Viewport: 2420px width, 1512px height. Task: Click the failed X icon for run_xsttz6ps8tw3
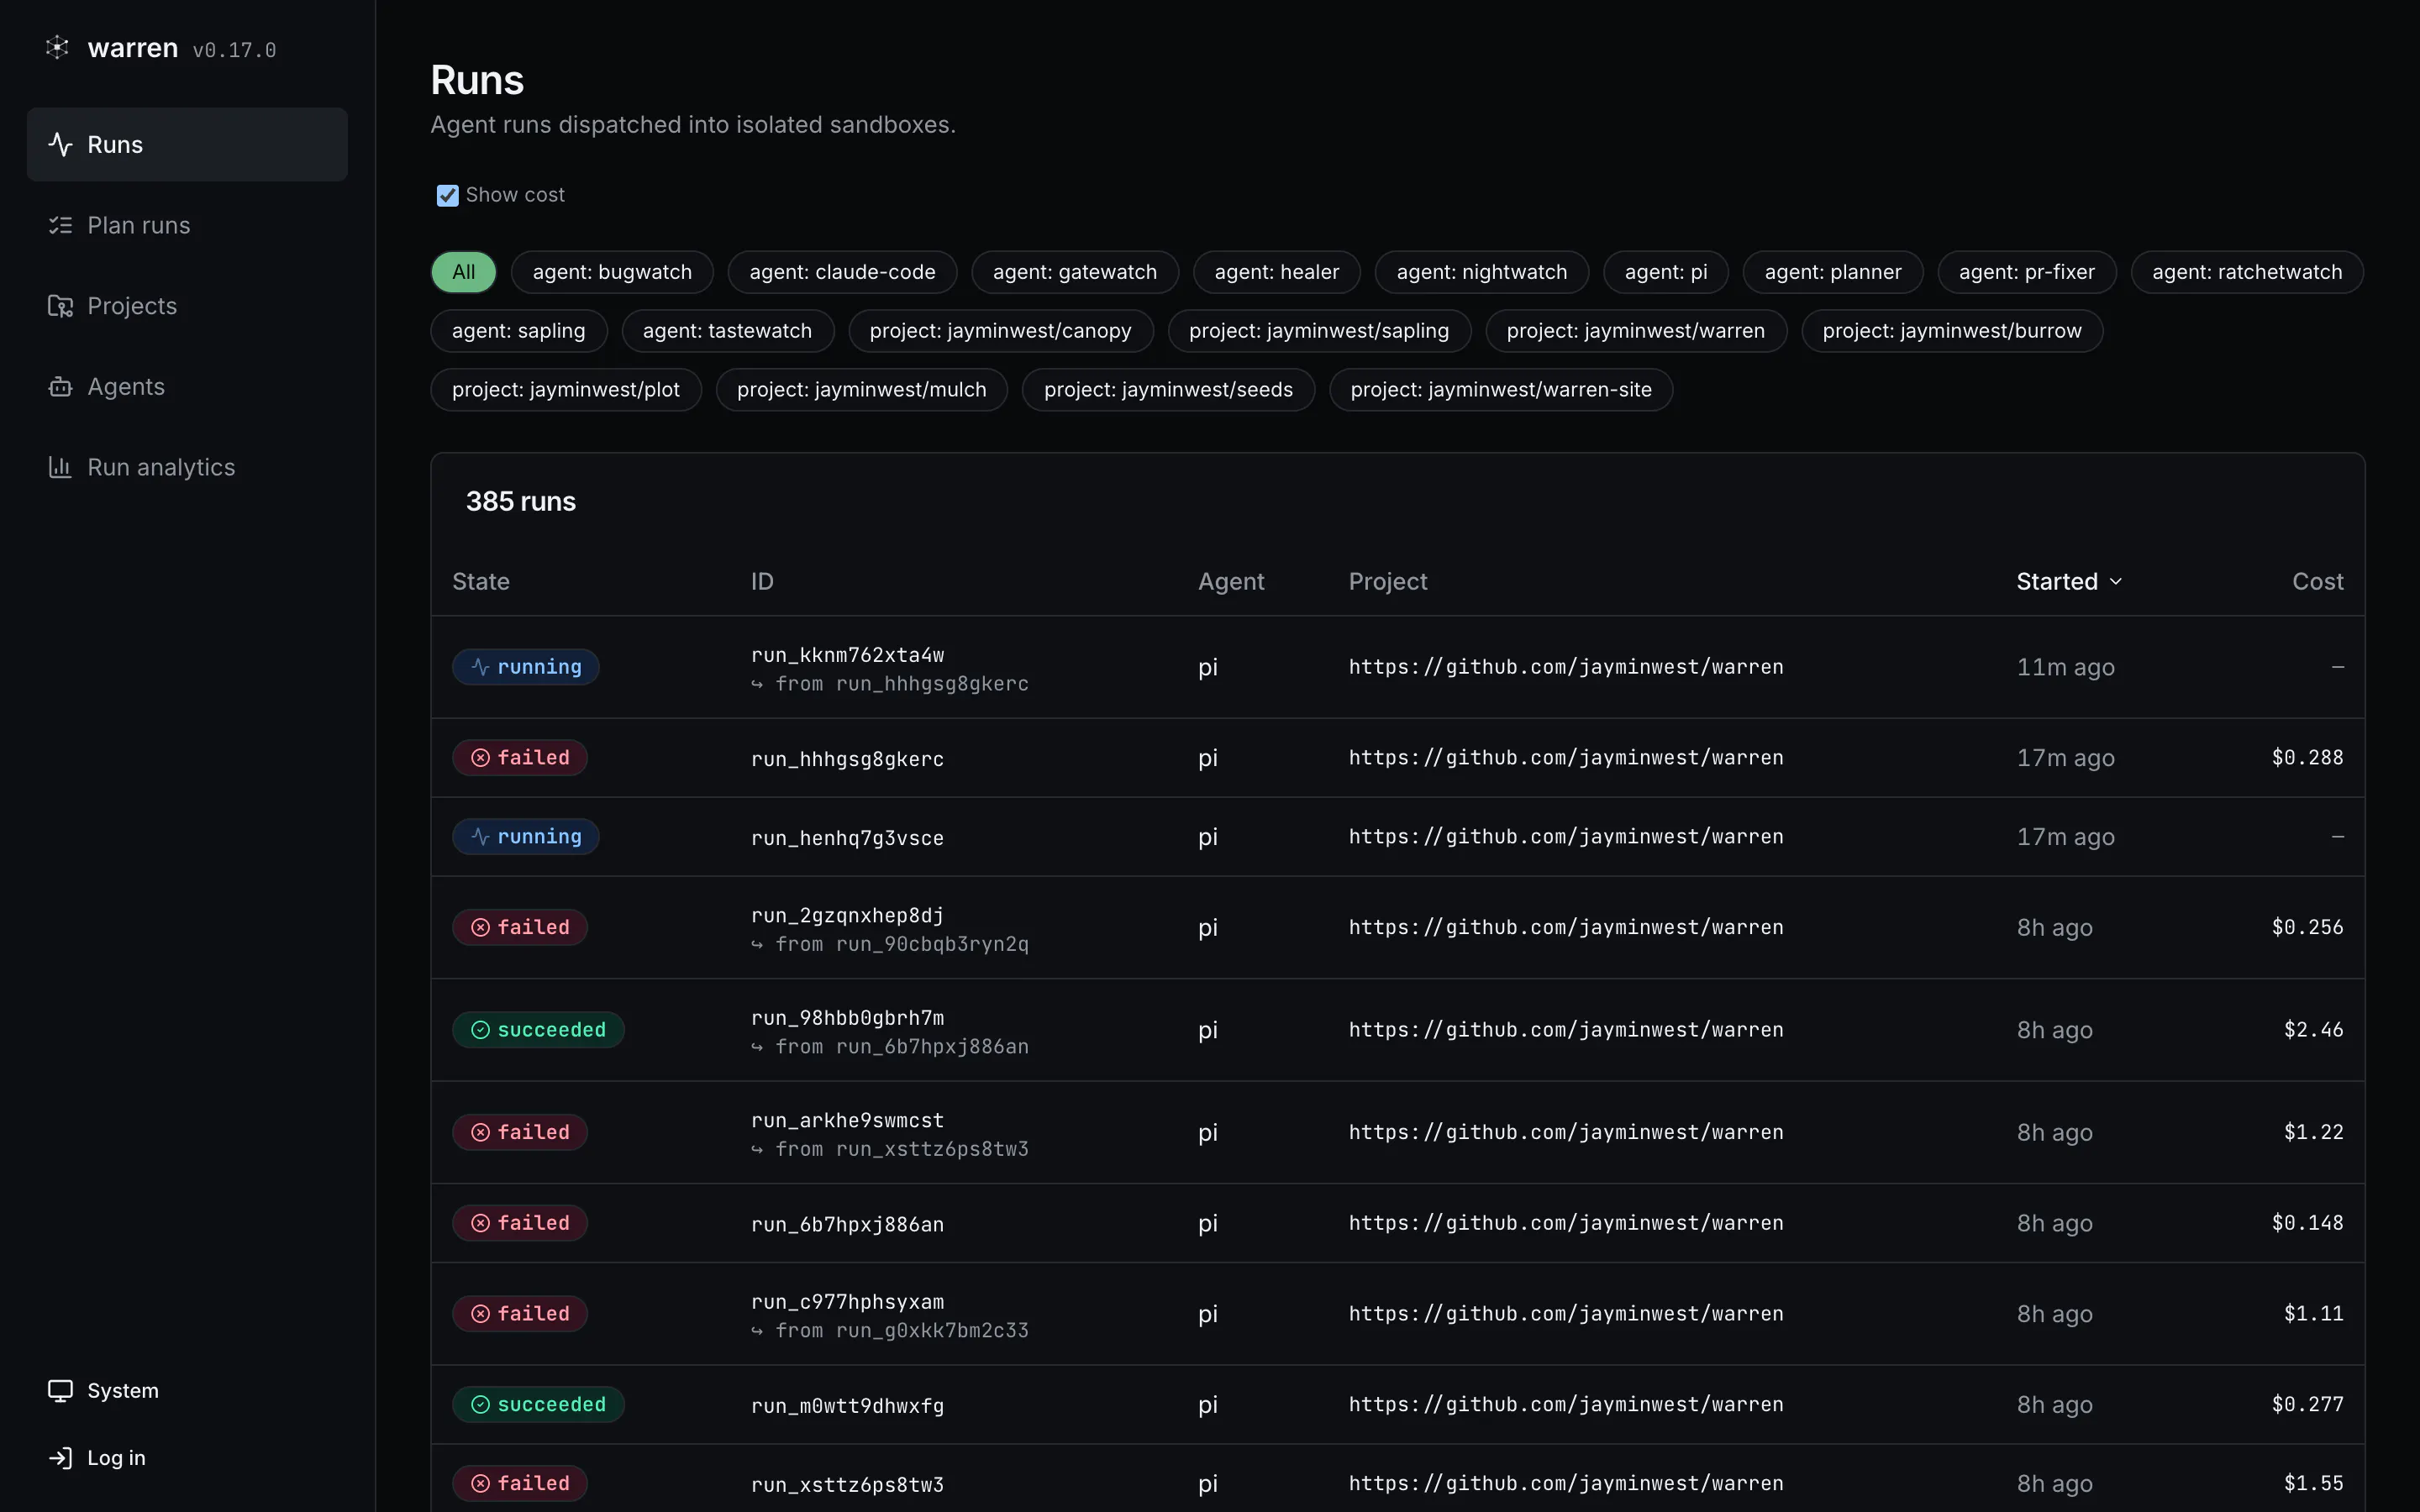(481, 1484)
